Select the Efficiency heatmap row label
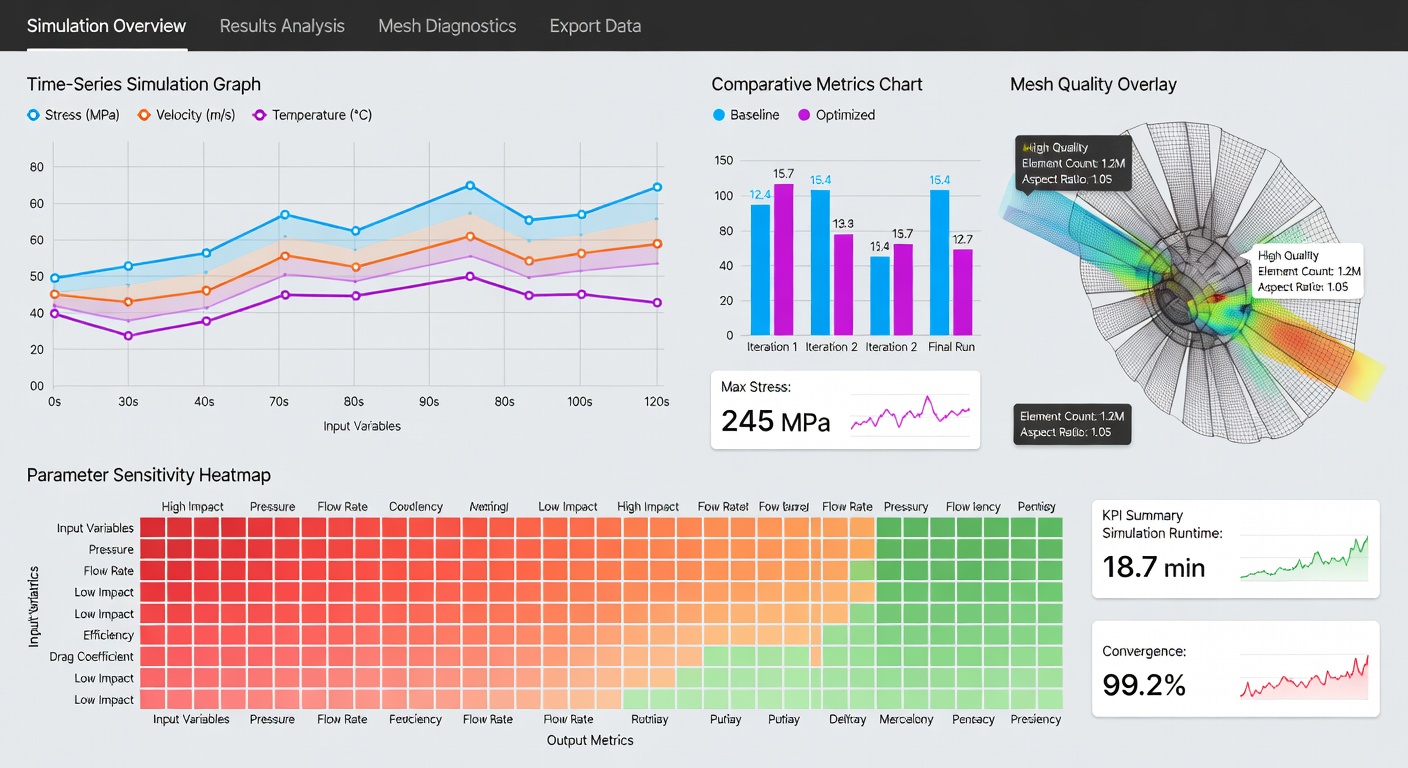 [x=108, y=635]
